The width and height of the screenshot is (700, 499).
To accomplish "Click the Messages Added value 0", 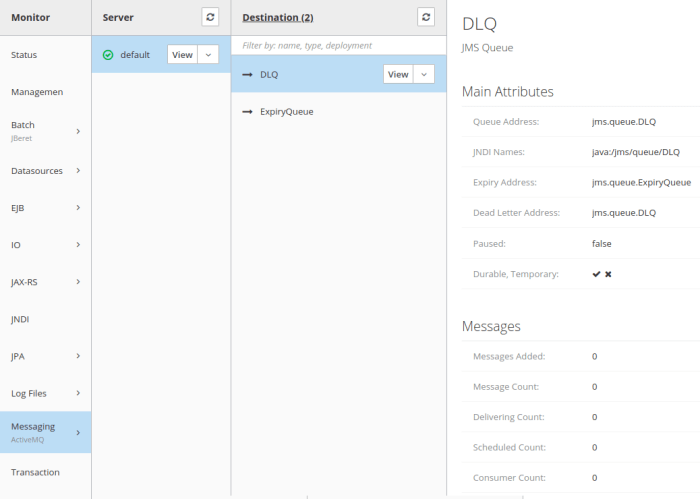I will click(x=595, y=356).
